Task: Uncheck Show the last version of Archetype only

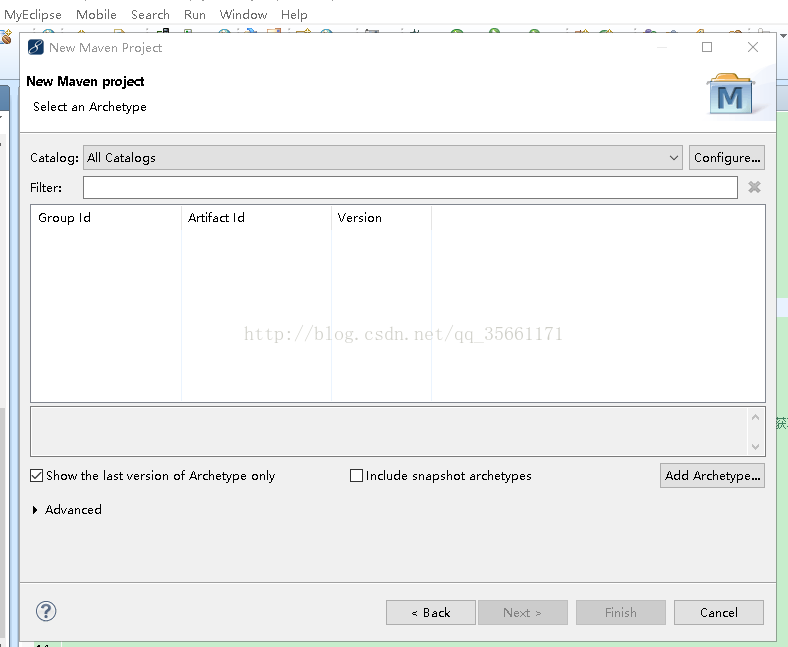Action: coord(37,476)
